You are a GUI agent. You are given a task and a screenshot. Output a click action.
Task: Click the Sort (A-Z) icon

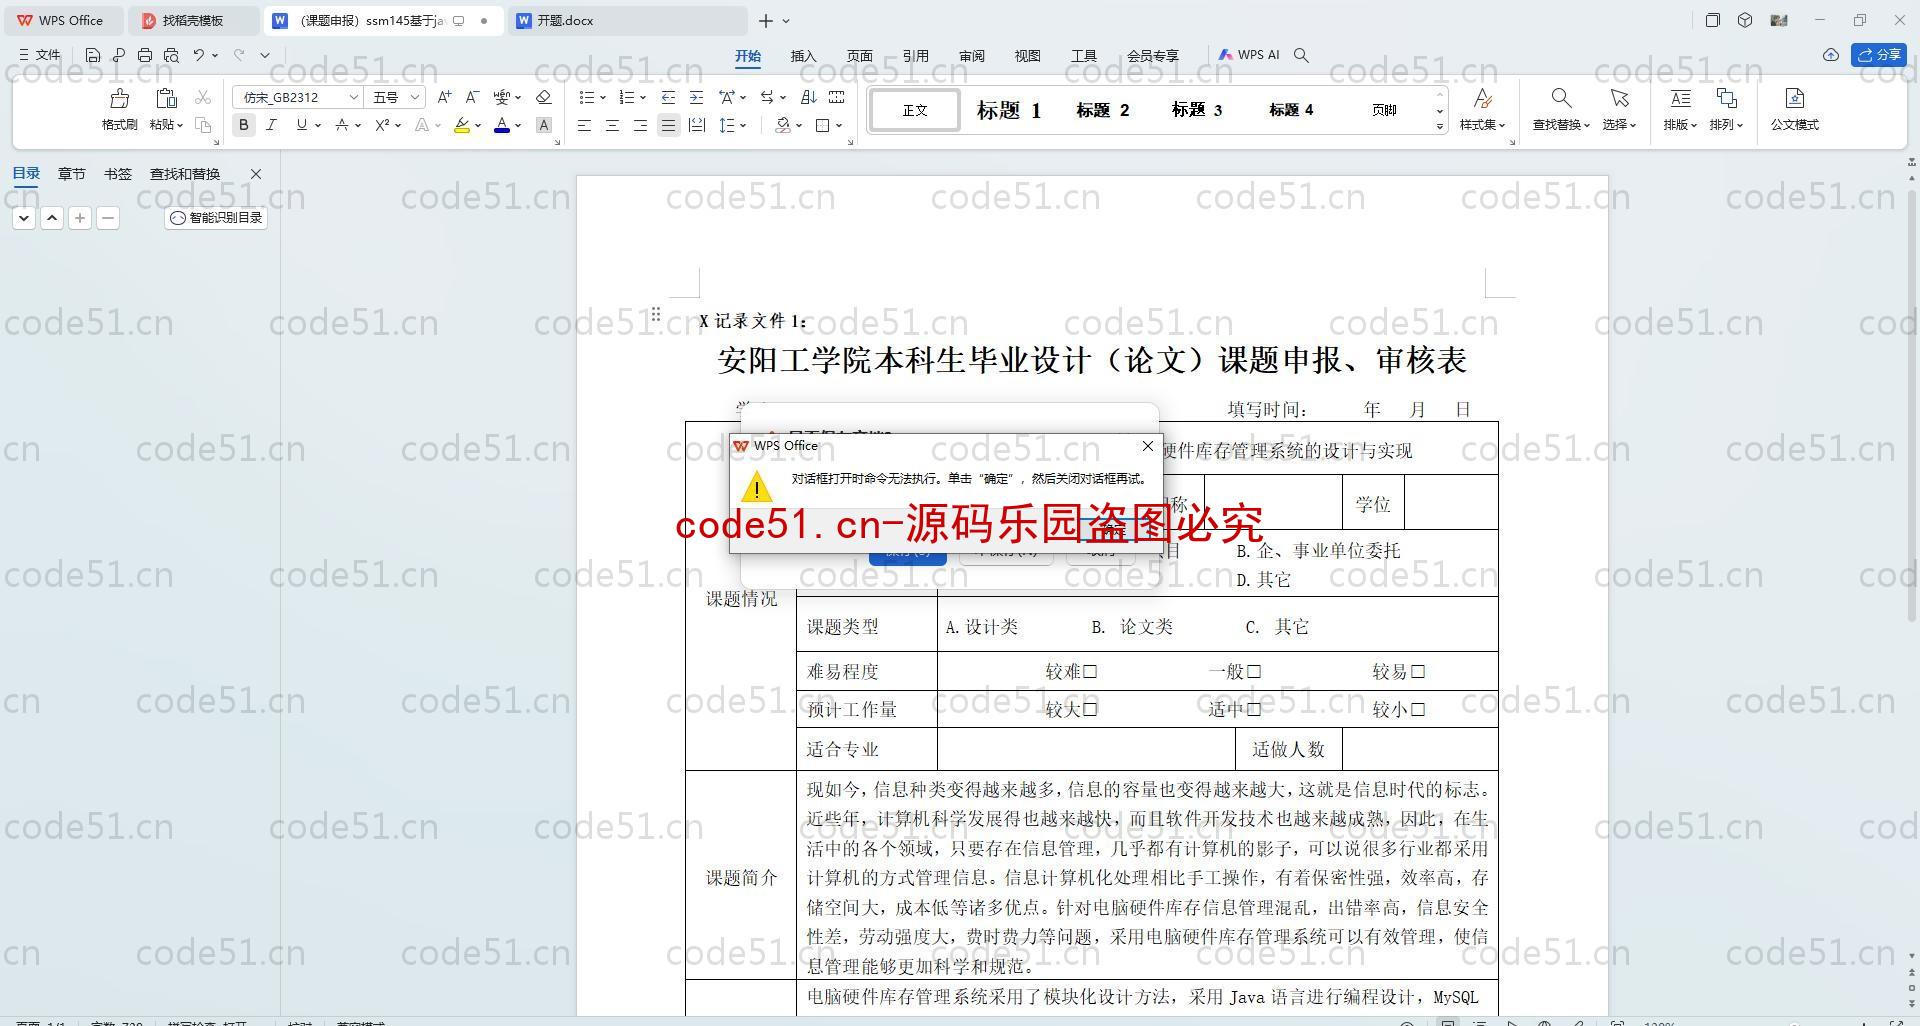click(x=809, y=97)
